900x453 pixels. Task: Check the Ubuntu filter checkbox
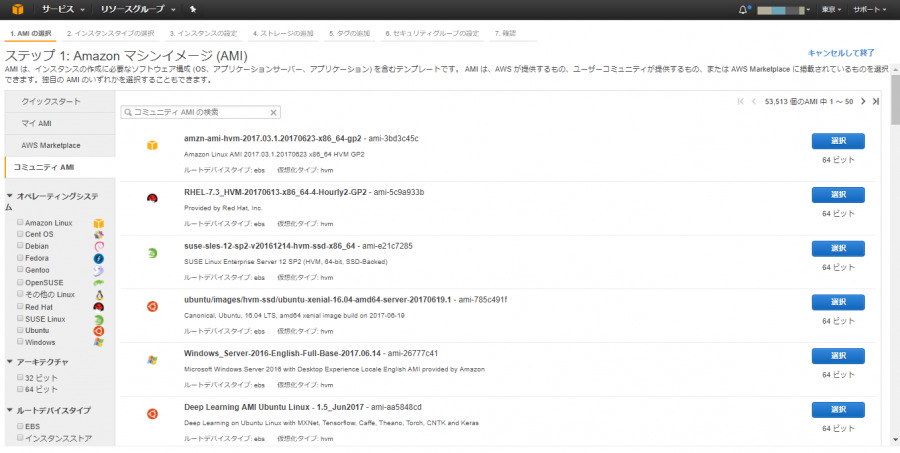20,330
